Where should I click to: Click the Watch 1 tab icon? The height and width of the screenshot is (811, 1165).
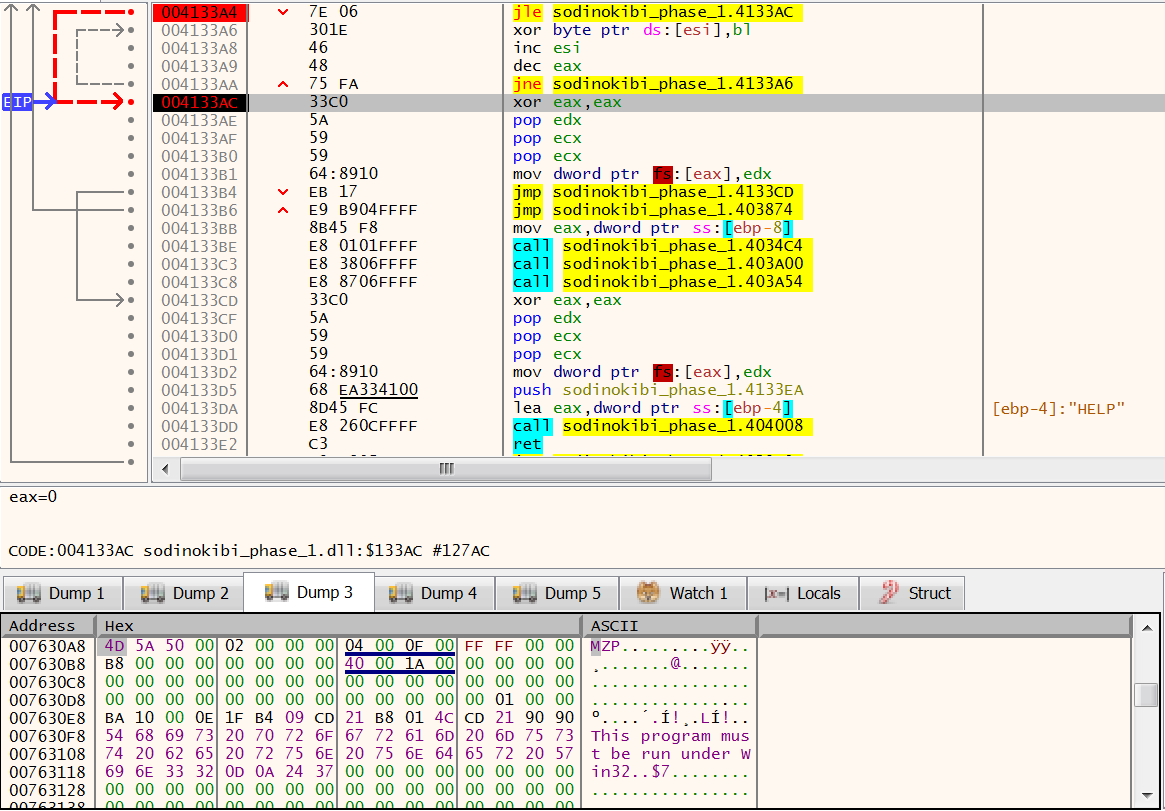(650, 593)
